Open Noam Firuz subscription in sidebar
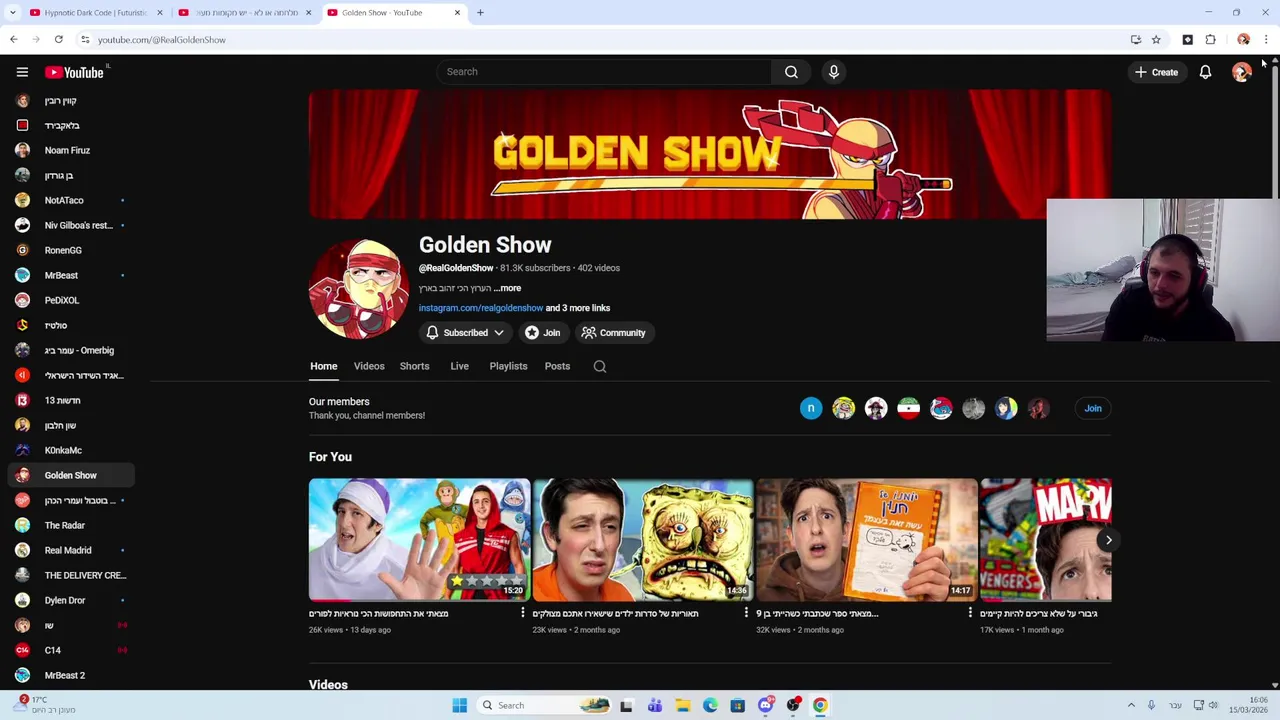The image size is (1280, 720). (70, 150)
